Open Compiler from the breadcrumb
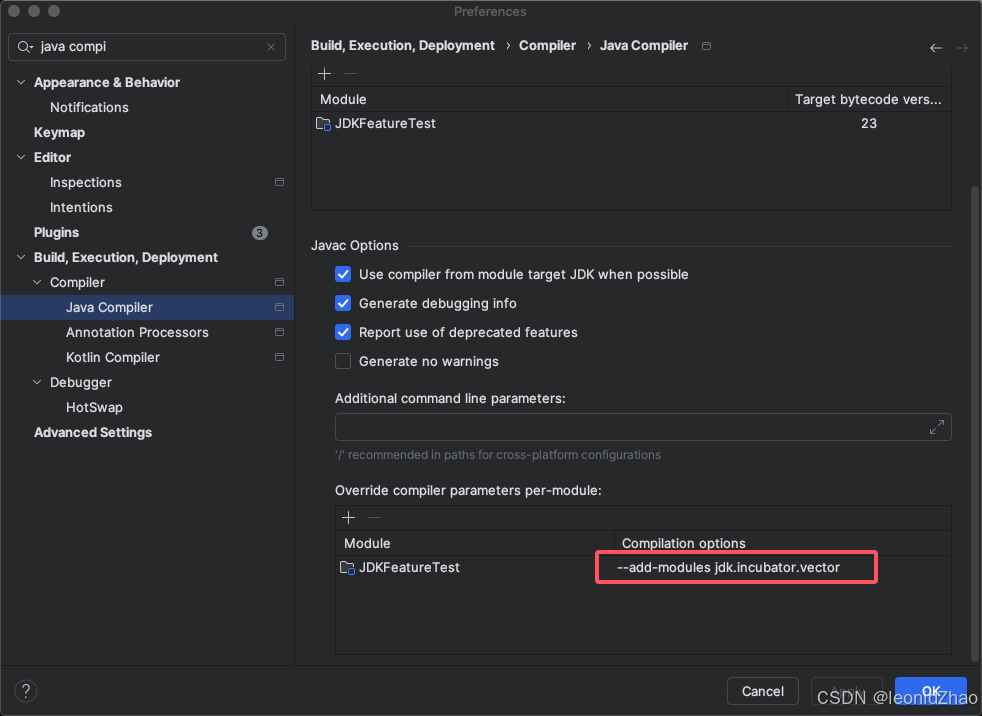The image size is (982, 716). point(547,45)
